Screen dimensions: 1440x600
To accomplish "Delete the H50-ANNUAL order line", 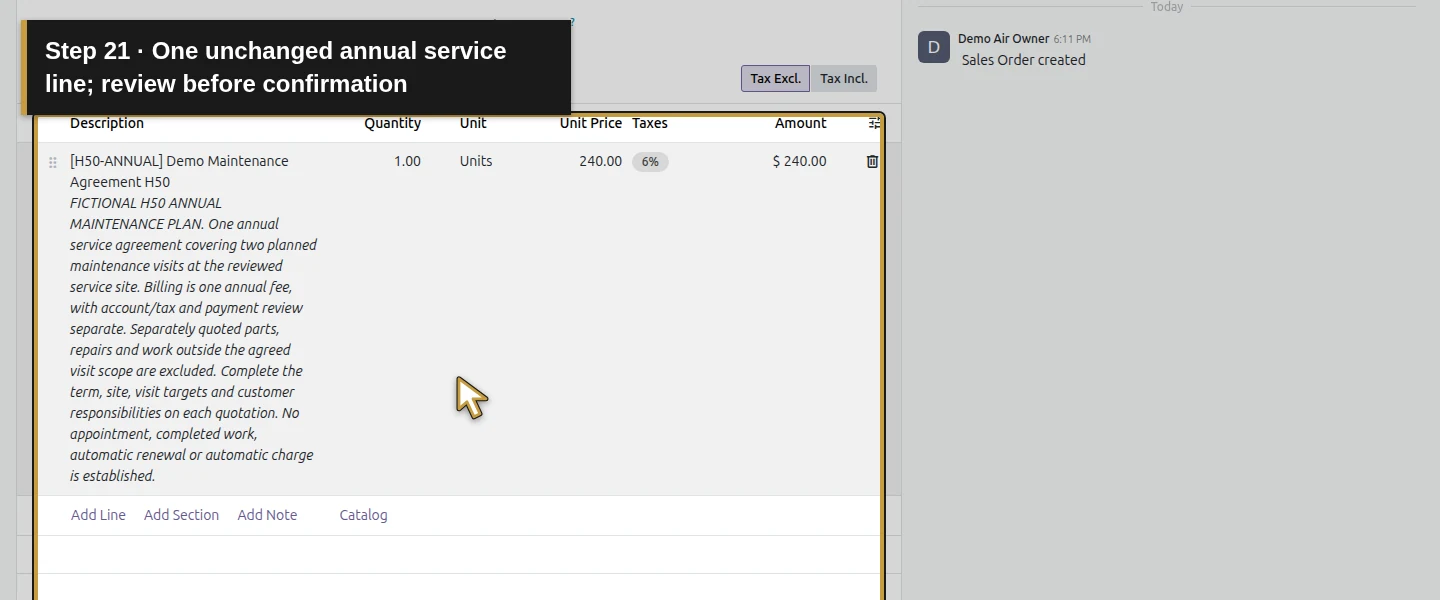I will point(872,161).
